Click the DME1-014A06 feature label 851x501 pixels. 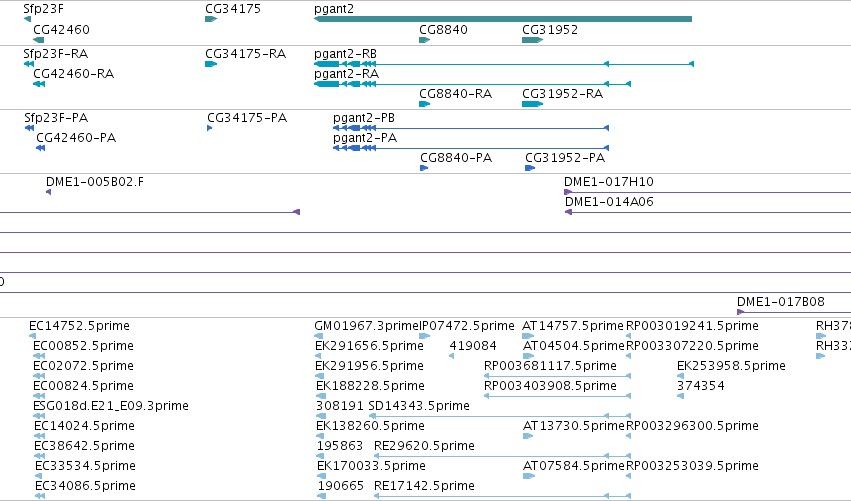609,202
